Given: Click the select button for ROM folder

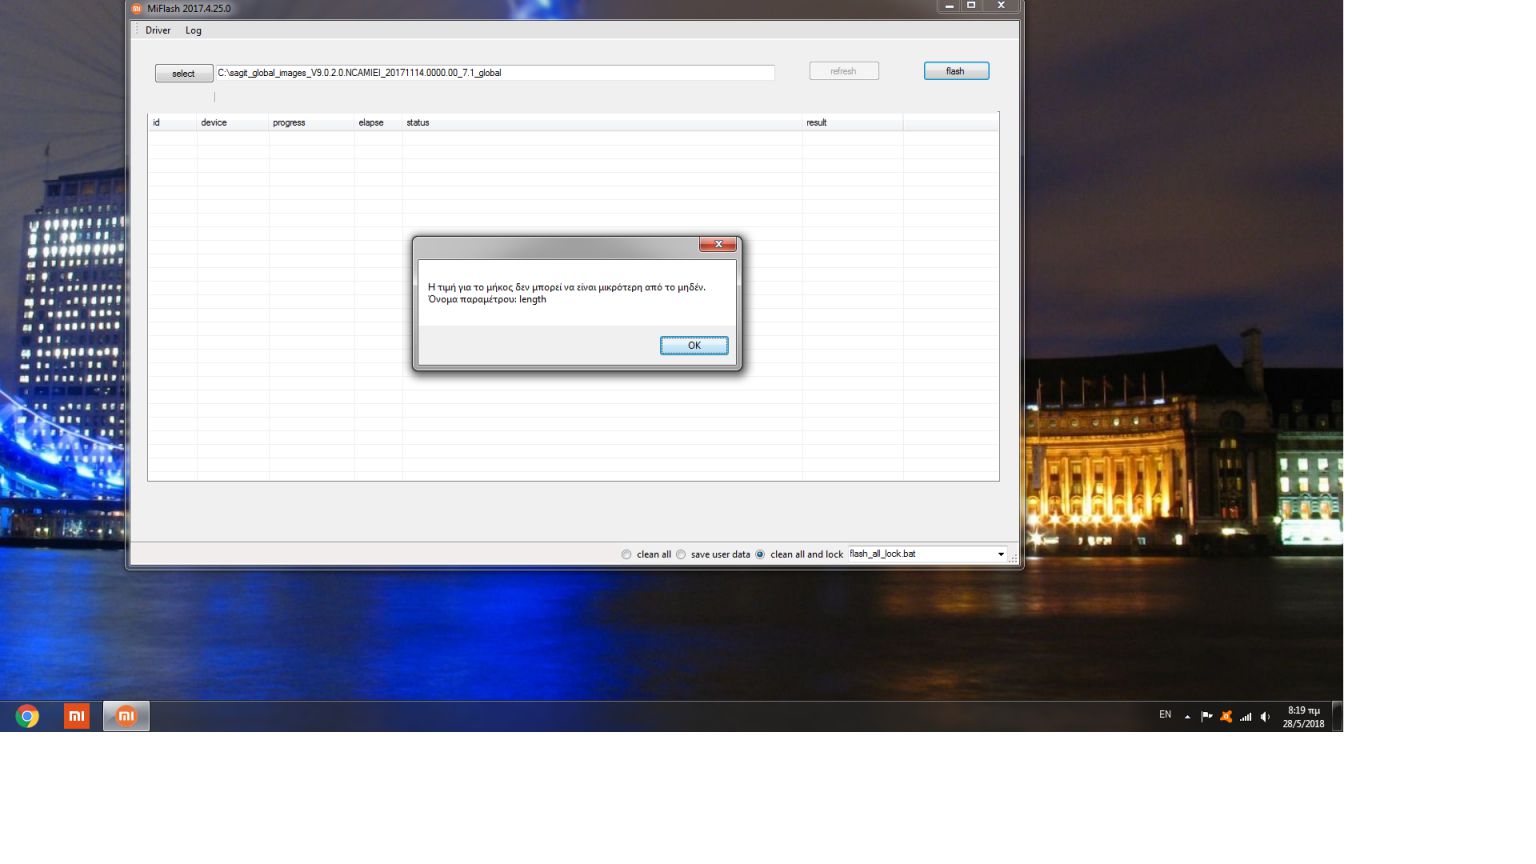Looking at the screenshot, I should [184, 74].
